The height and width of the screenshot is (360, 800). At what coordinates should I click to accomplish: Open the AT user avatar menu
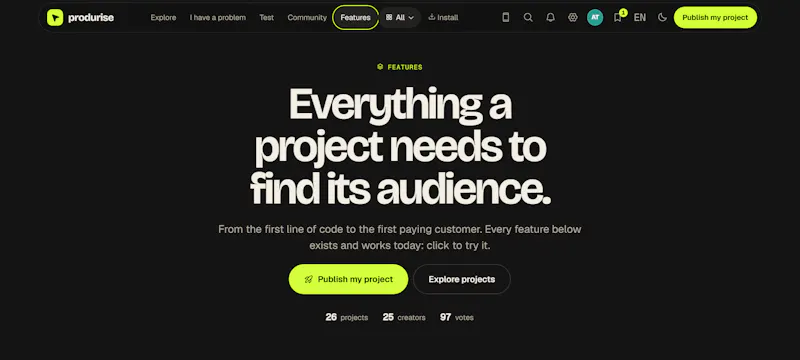[x=595, y=17]
